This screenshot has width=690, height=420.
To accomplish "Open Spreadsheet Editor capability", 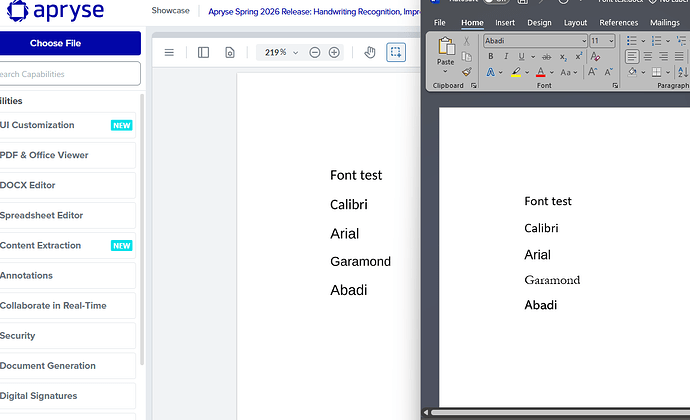I will click(x=67, y=215).
